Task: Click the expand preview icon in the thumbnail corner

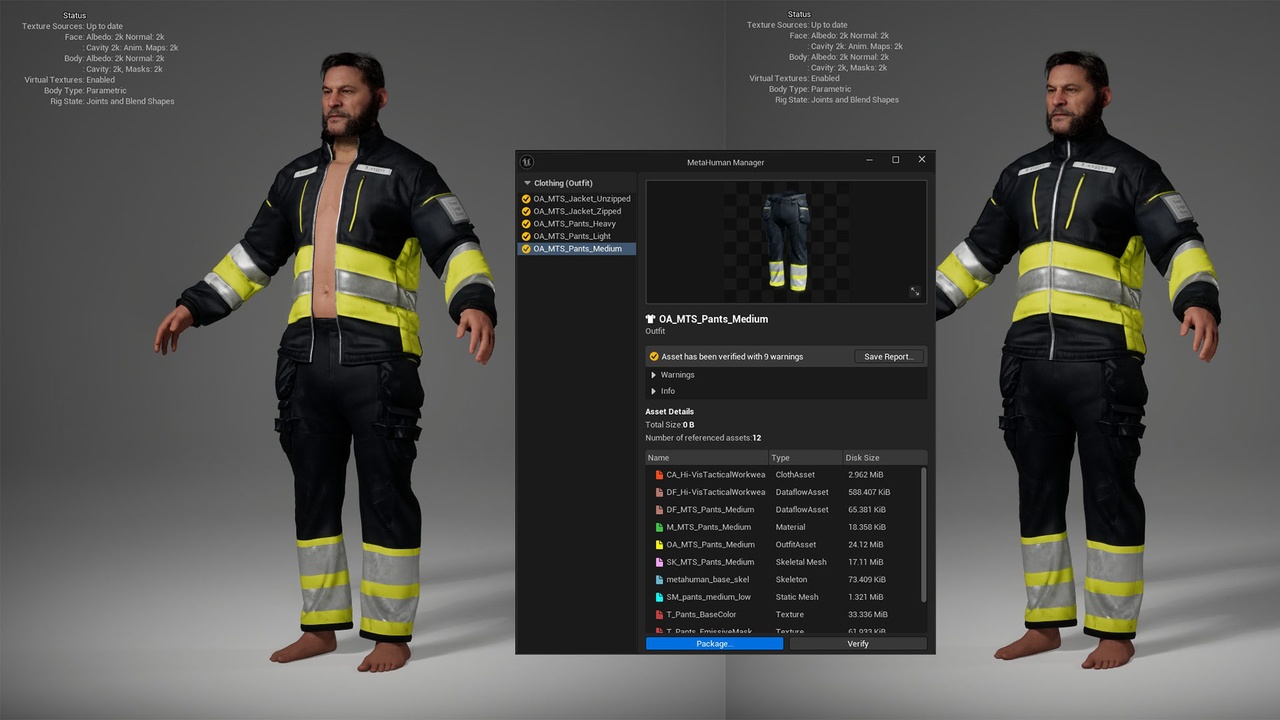Action: click(x=914, y=292)
